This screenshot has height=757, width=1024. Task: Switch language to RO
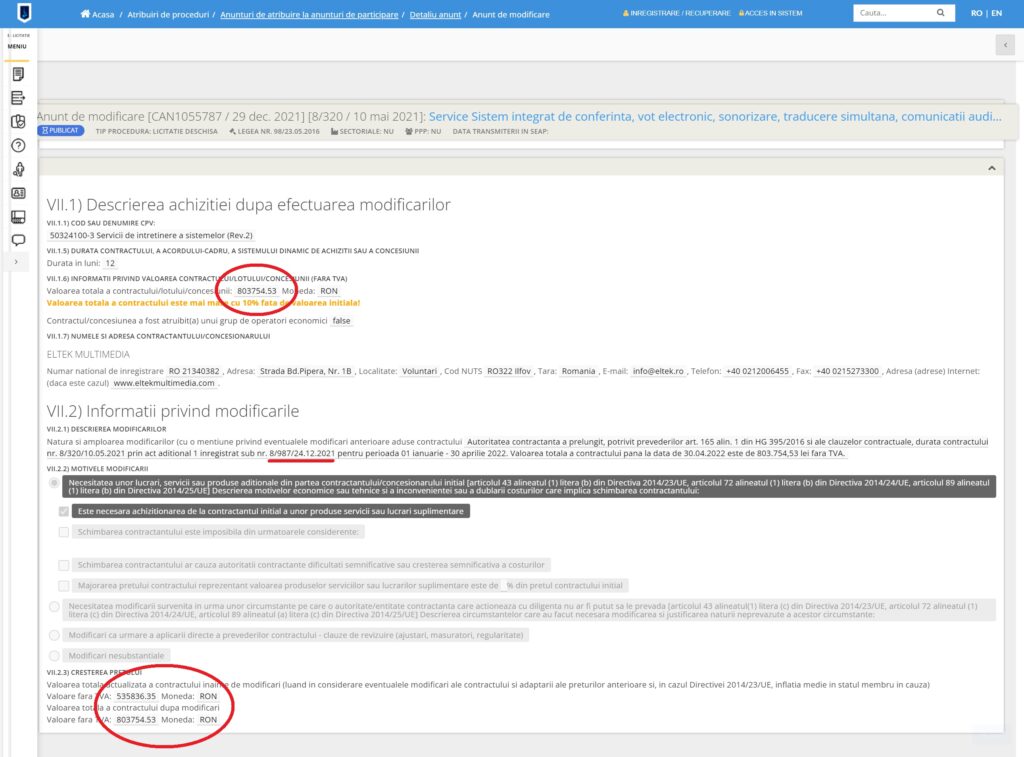(976, 13)
